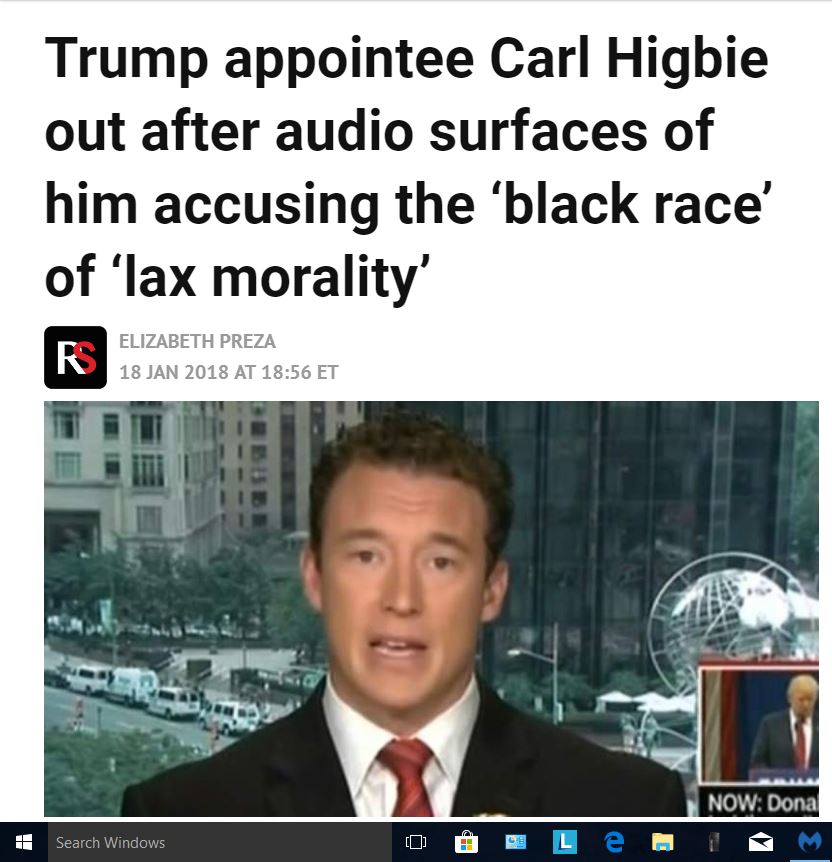The height and width of the screenshot is (862, 832).
Task: Click the Carl Higbie article image
Action: point(431,609)
